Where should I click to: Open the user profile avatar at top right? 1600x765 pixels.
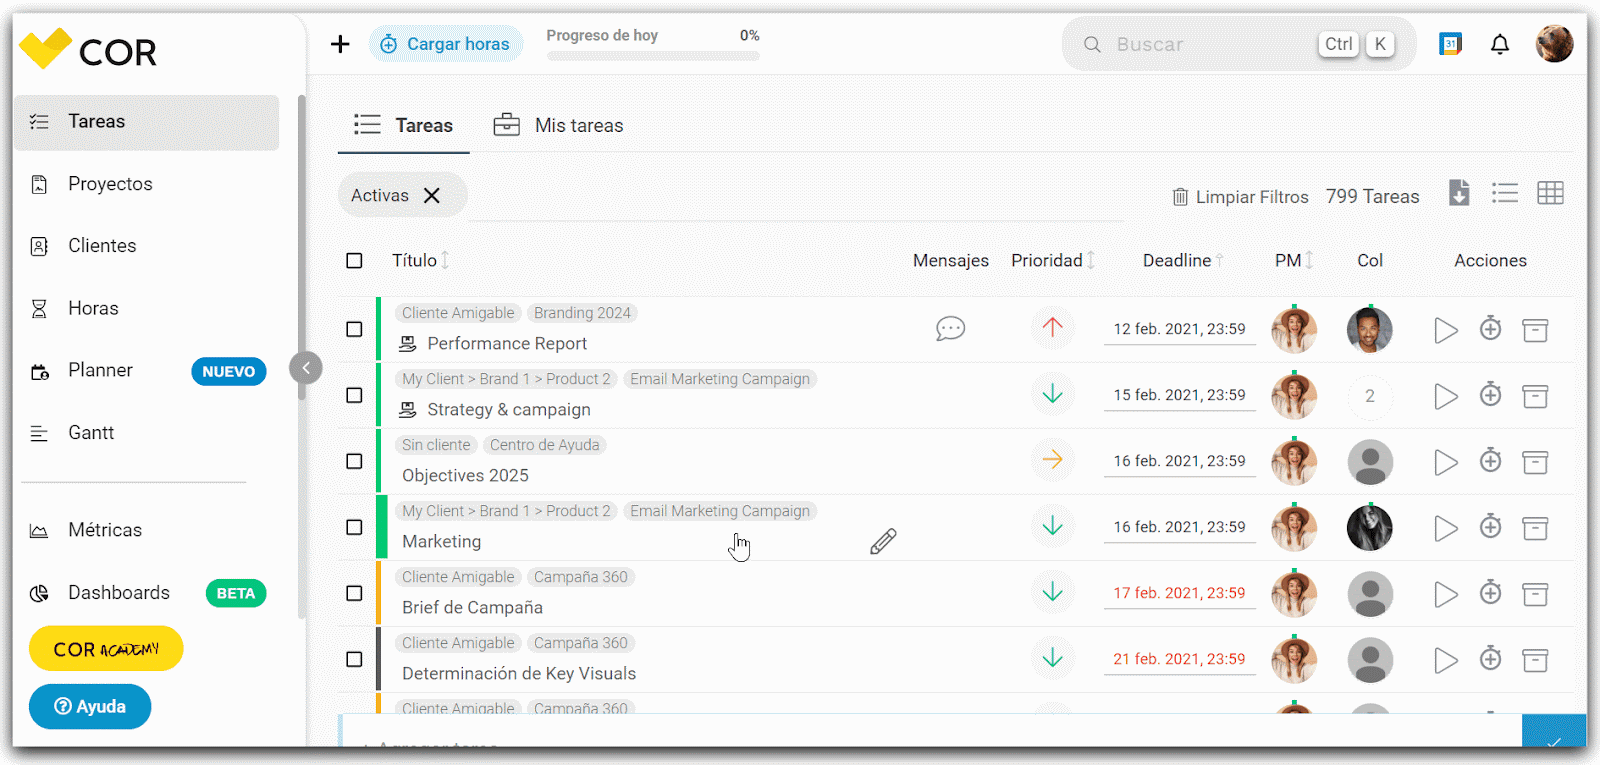pyautogui.click(x=1554, y=44)
